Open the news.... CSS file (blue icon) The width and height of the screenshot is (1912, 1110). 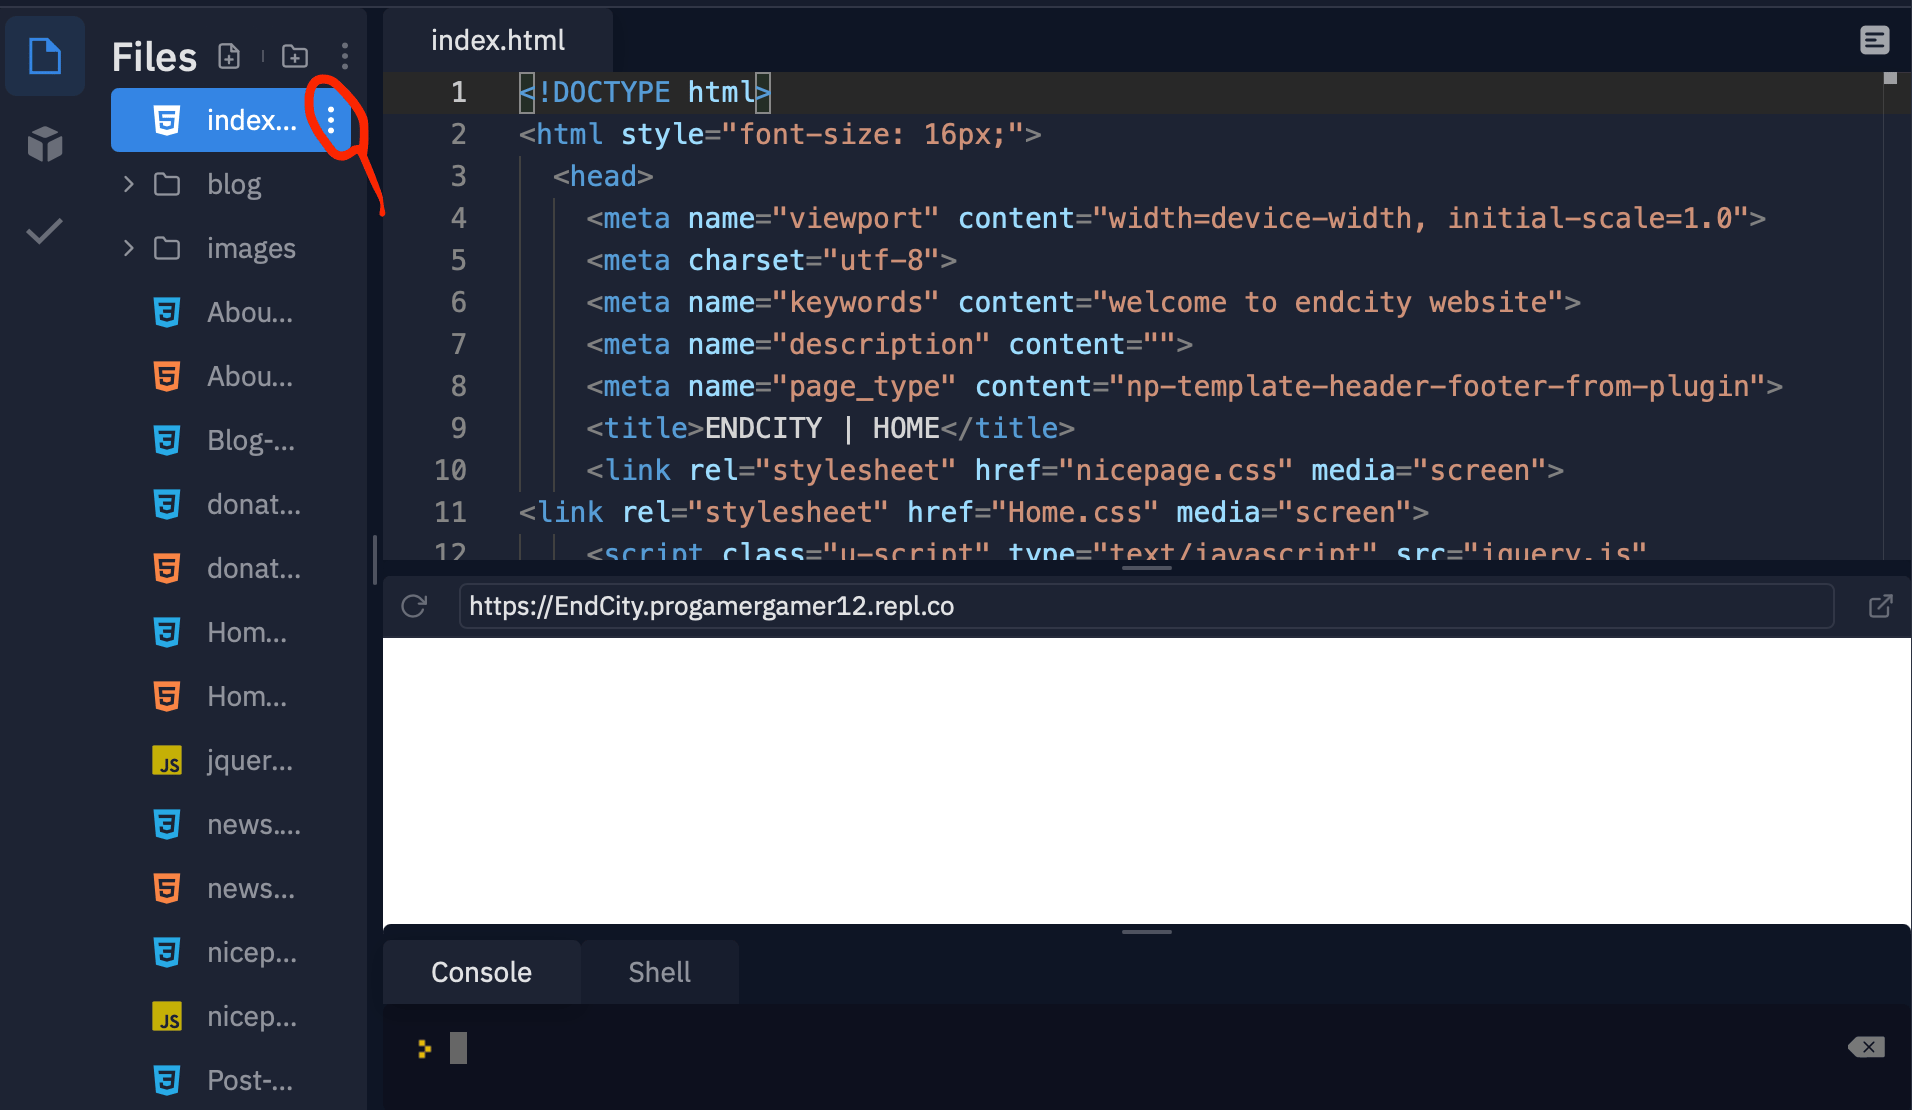click(230, 824)
